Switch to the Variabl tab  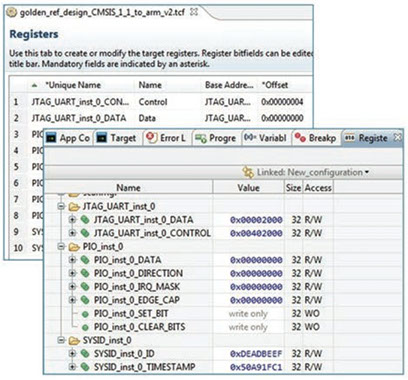click(266, 138)
